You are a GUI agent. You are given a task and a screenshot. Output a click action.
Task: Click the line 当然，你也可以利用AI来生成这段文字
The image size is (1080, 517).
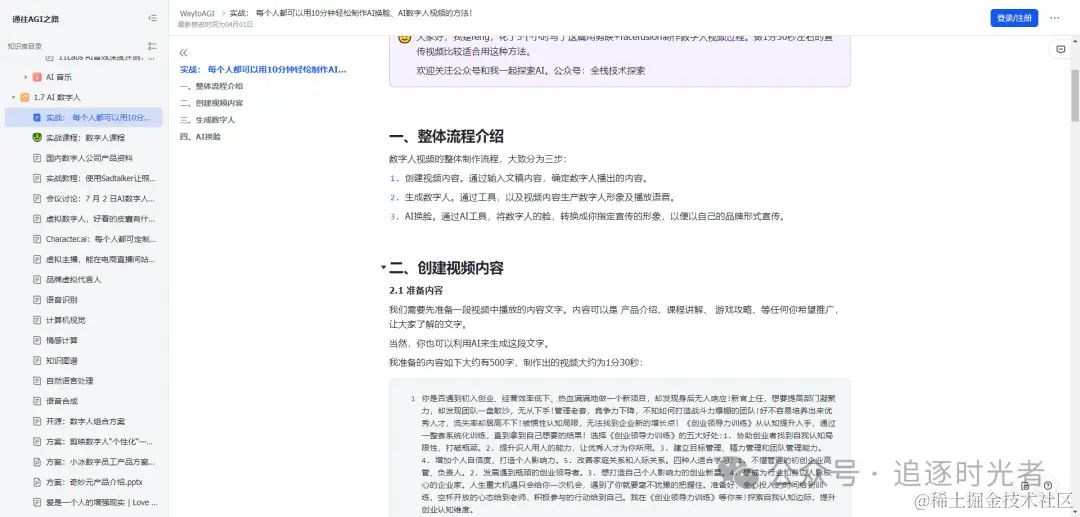click(x=470, y=343)
